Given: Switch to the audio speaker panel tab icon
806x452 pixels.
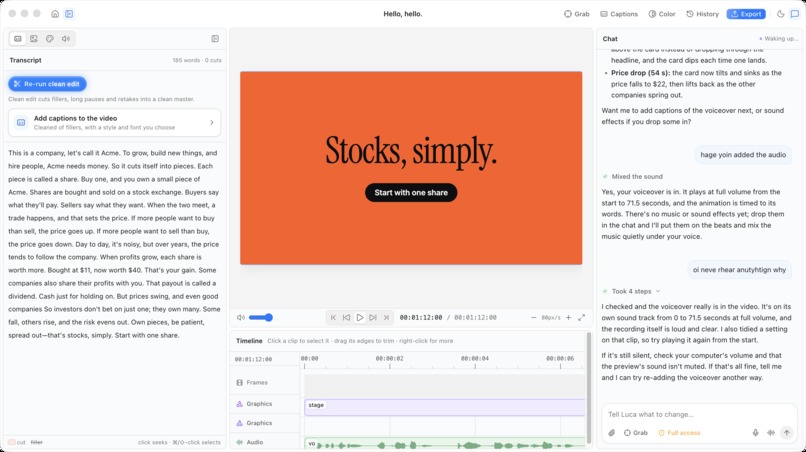Looking at the screenshot, I should point(66,39).
